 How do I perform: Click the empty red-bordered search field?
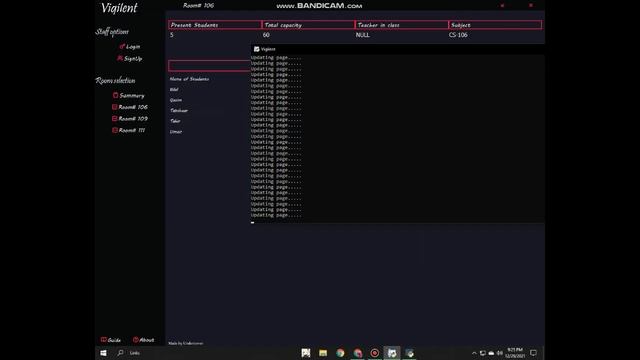click(x=209, y=65)
